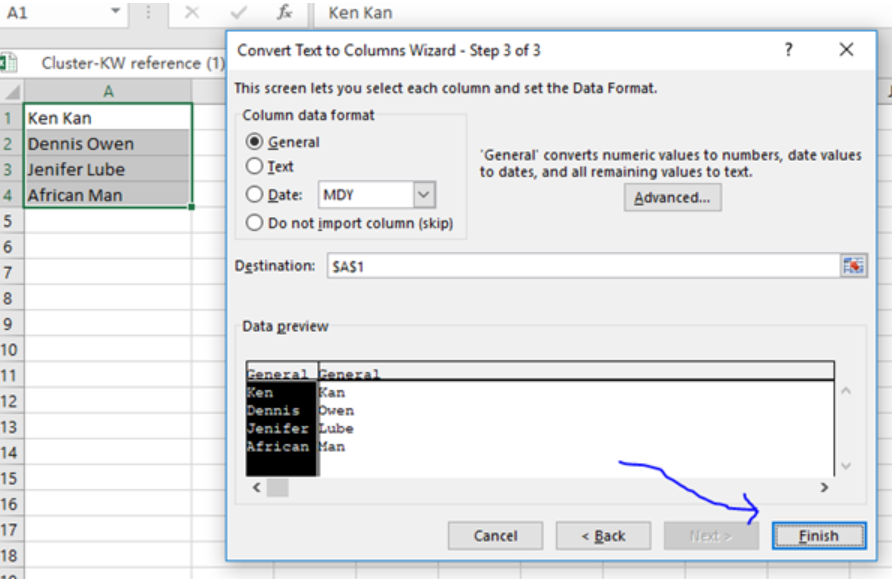Select the Date column data format
This screenshot has width=892, height=579.
click(255, 195)
